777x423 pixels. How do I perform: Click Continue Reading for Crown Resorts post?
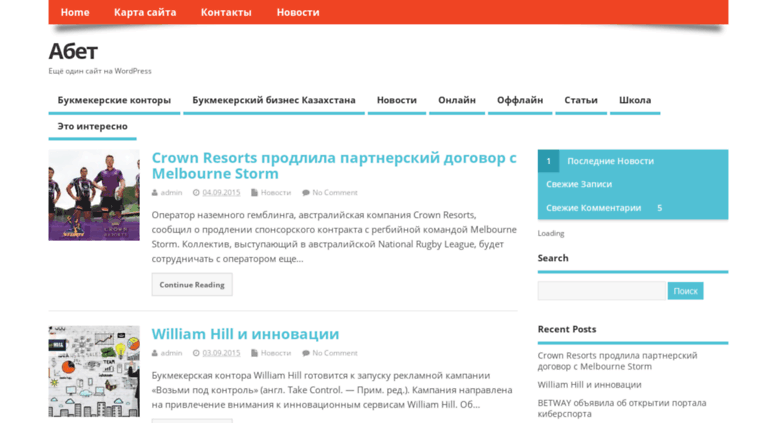point(192,285)
